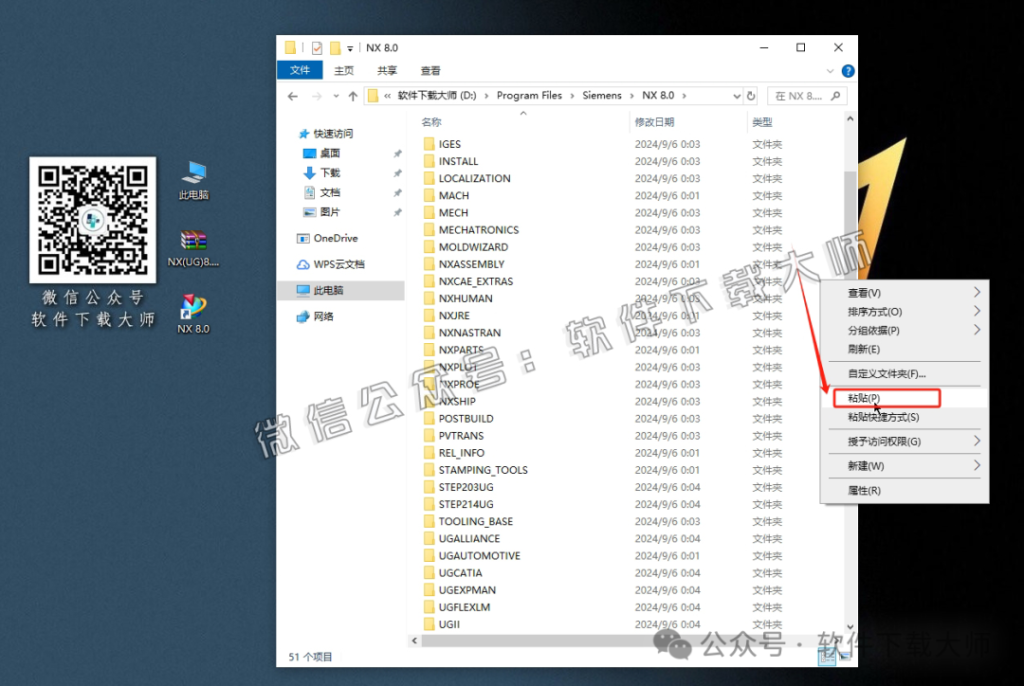Switch to the 查看 ribbon tab
Screen dimensions: 1024x686
(430, 71)
